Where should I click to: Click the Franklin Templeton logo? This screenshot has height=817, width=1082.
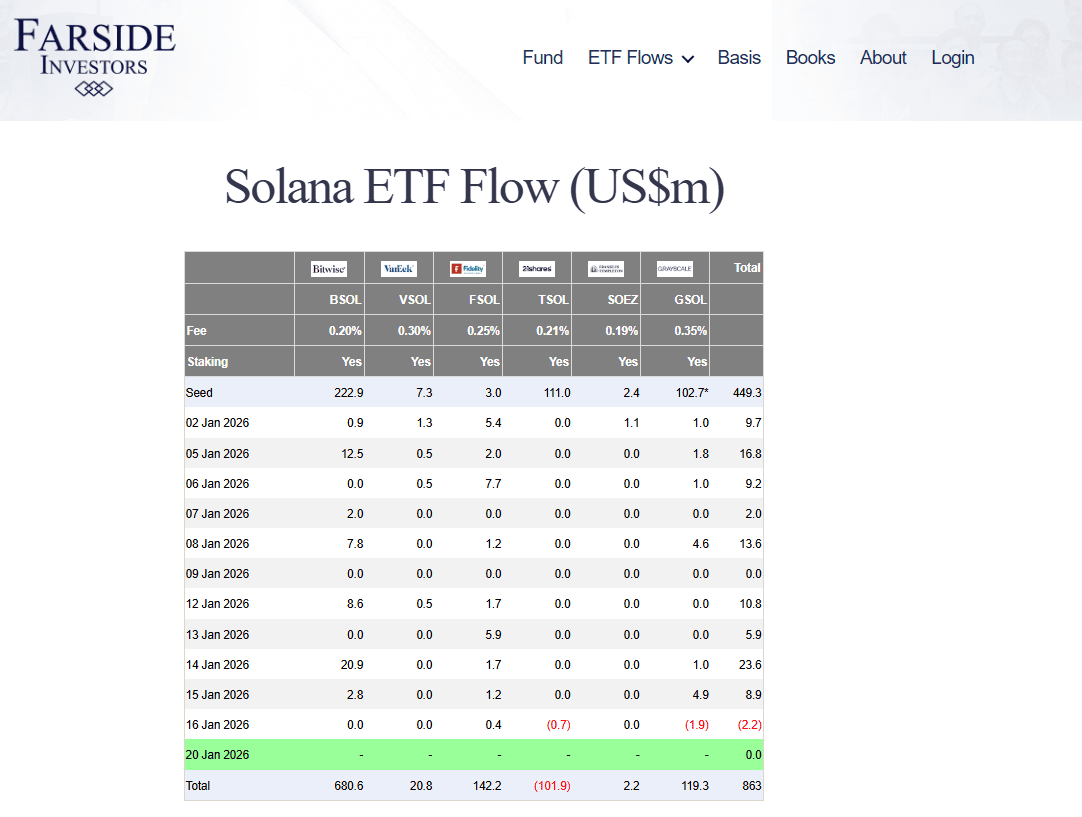click(x=606, y=269)
